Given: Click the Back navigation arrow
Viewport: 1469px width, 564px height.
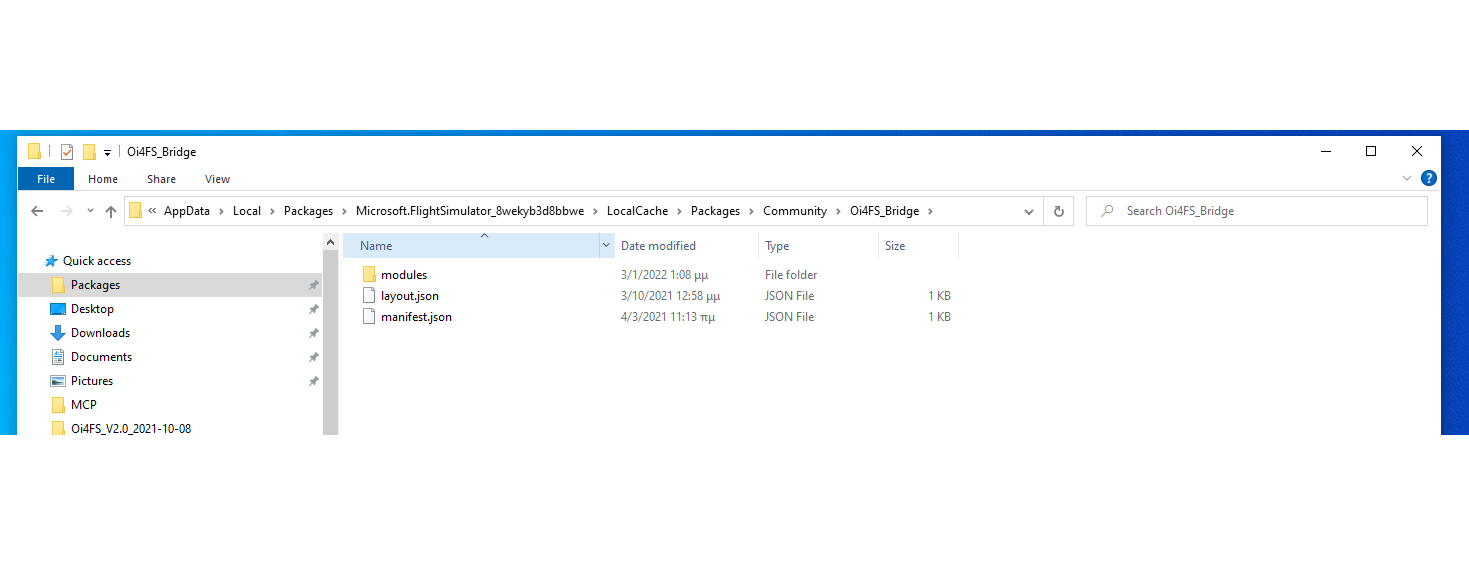Looking at the screenshot, I should point(37,211).
